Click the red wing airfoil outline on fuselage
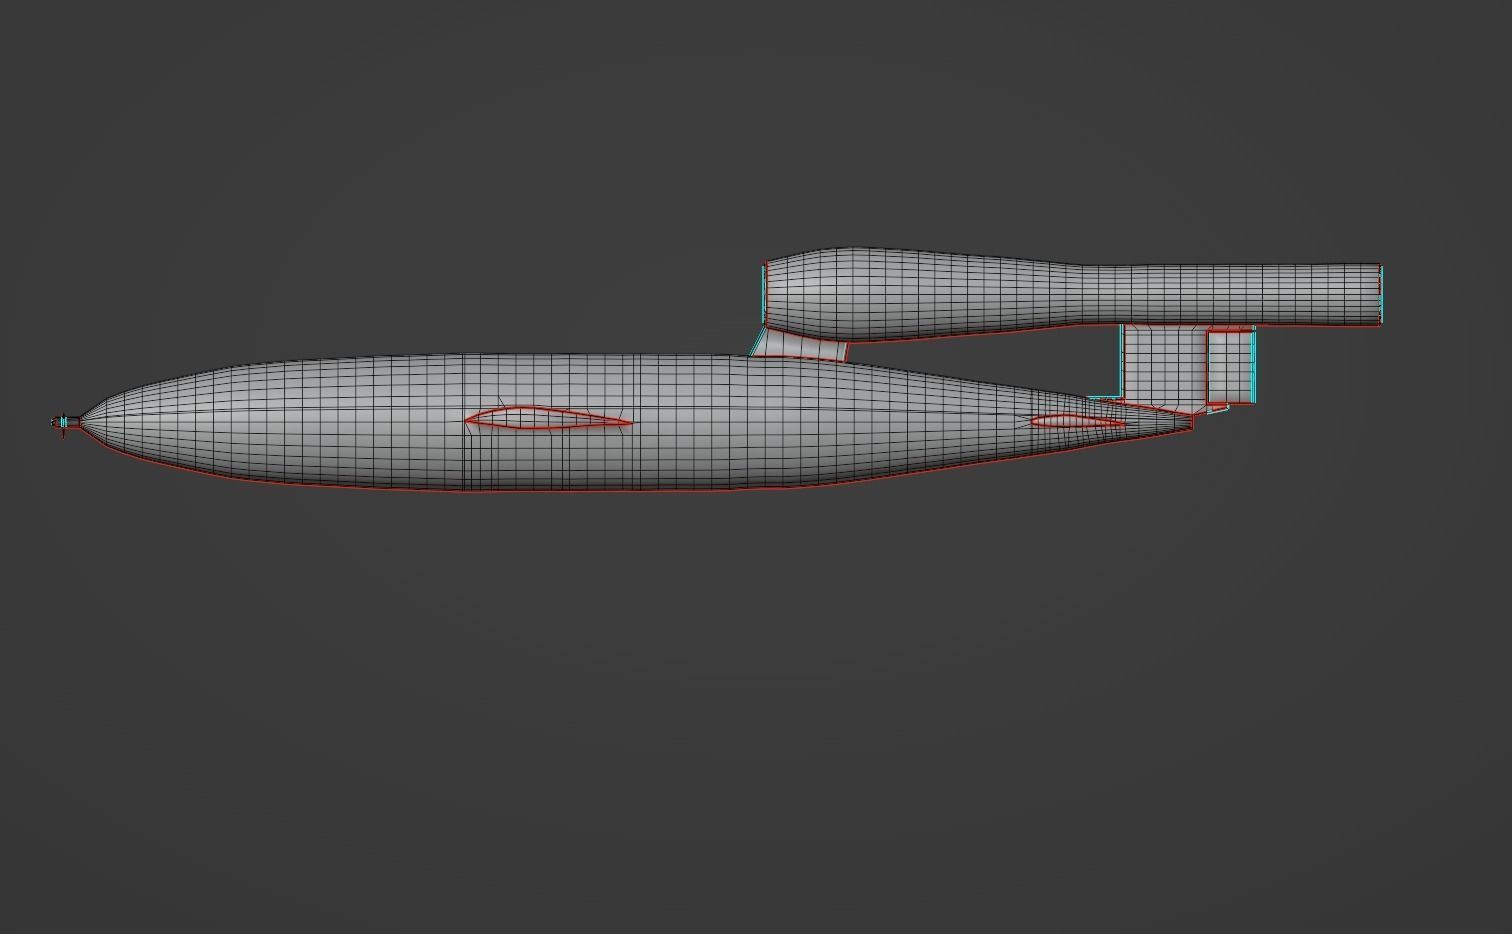1512x934 pixels. tap(549, 418)
